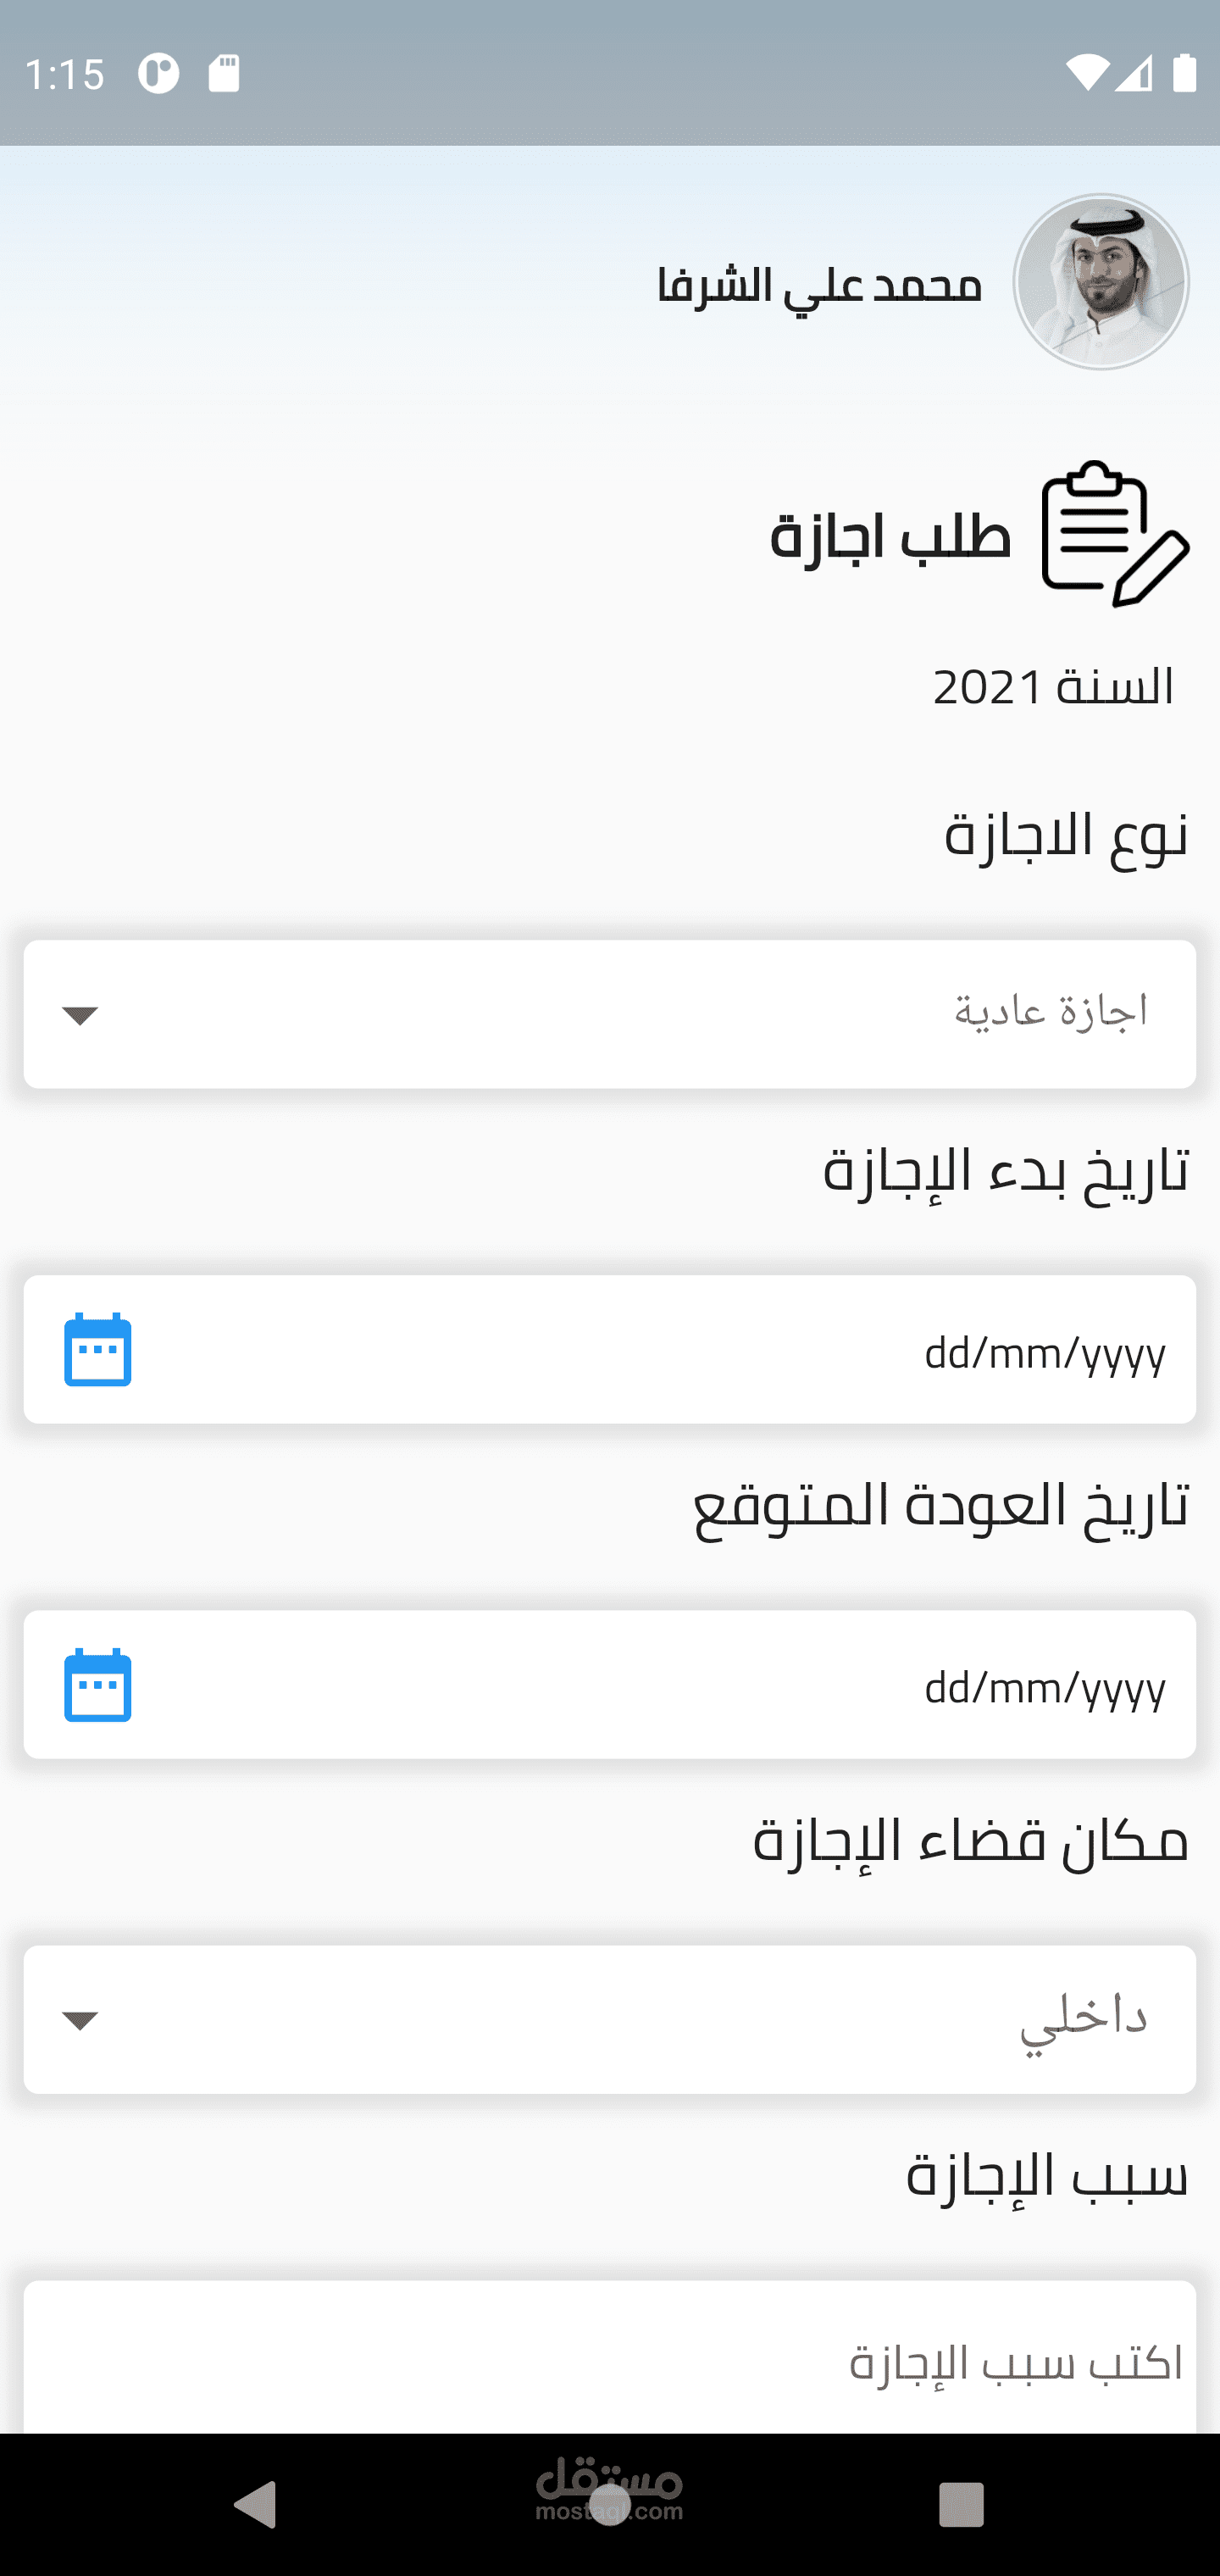Open the profile photo of محمد علي الشرفا

pyautogui.click(x=1101, y=282)
